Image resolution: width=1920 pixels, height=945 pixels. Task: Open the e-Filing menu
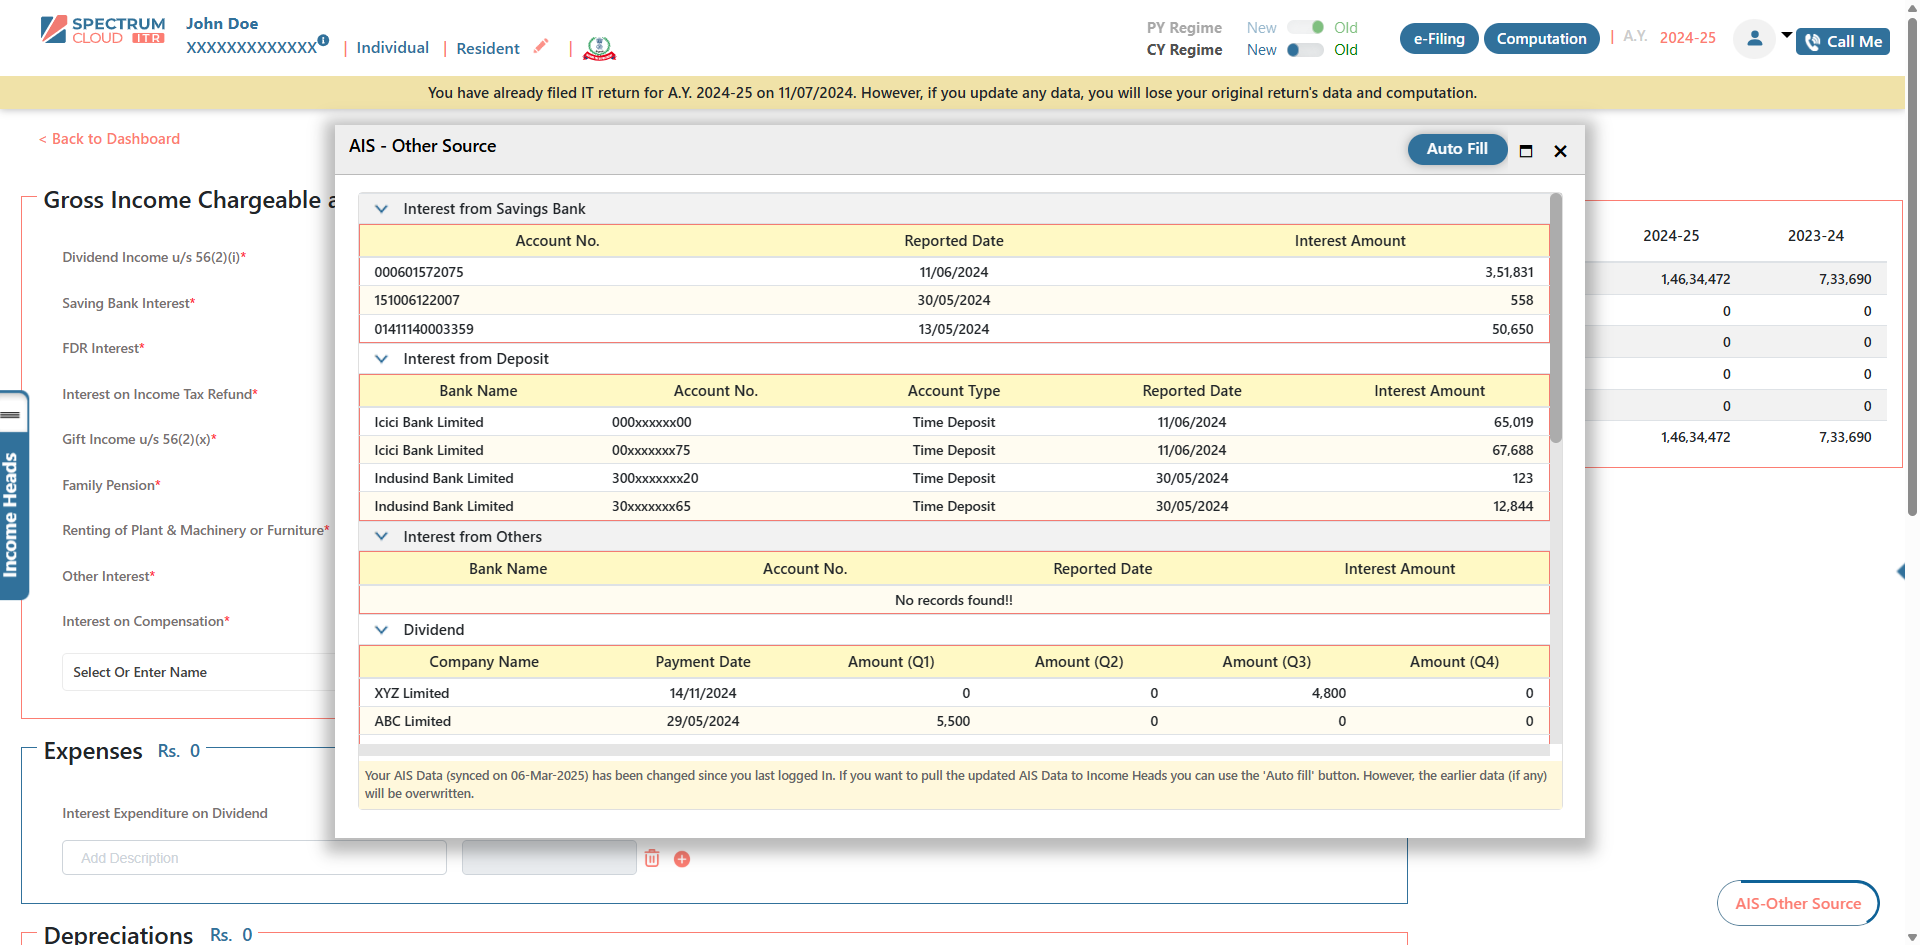1438,39
